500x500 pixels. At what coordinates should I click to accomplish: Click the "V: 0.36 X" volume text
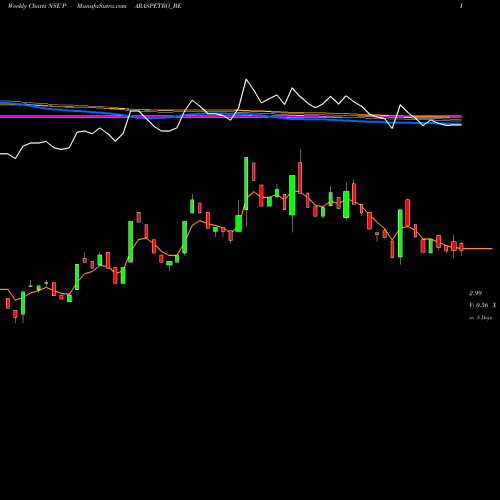tap(483, 305)
